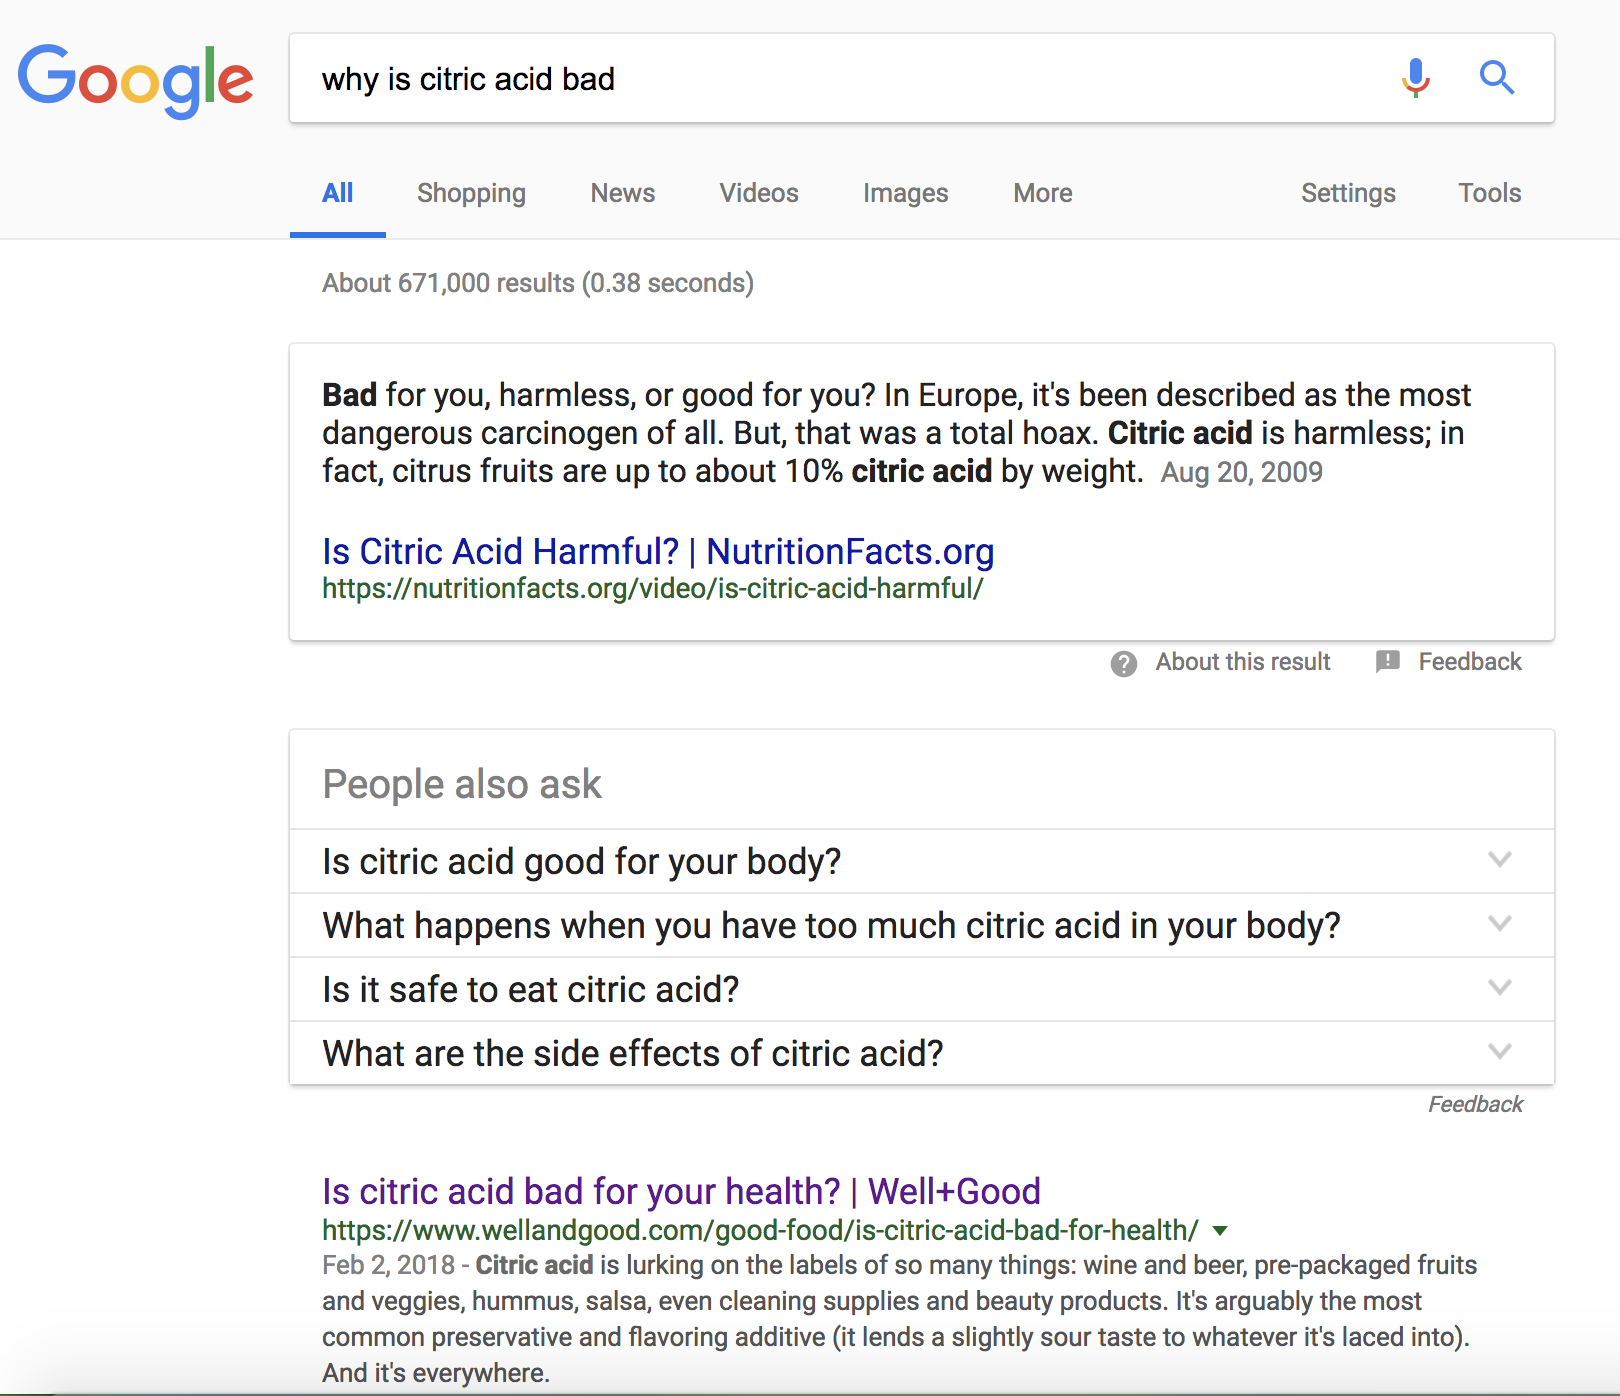Click the Feedback link under People also ask
Viewport: 1620px width, 1396px height.
click(1475, 1103)
